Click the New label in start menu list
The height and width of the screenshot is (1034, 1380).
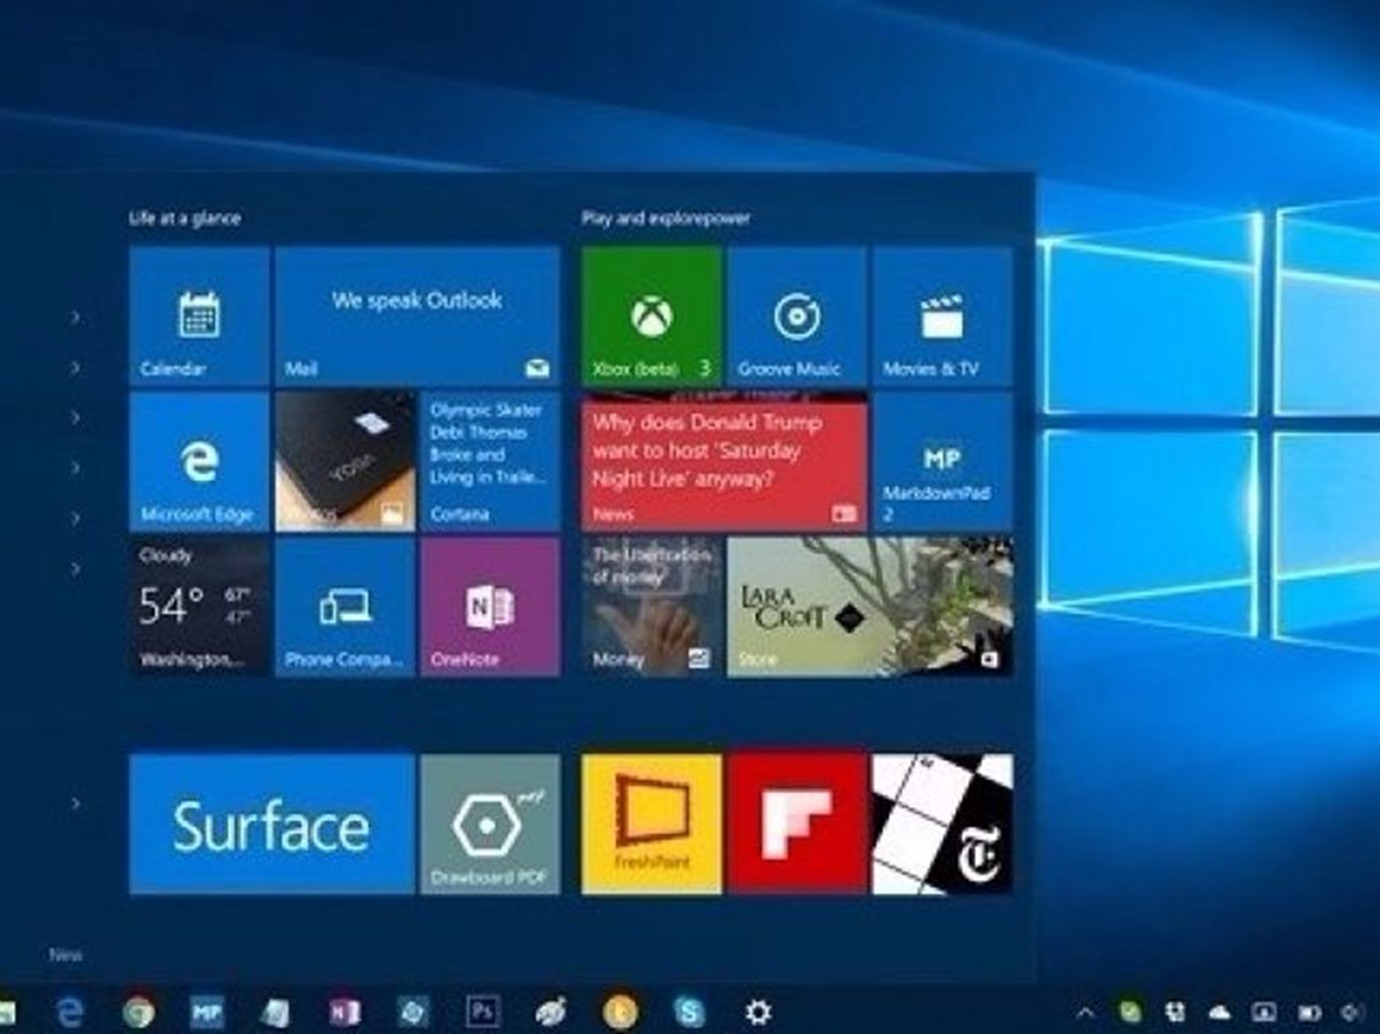tap(66, 955)
